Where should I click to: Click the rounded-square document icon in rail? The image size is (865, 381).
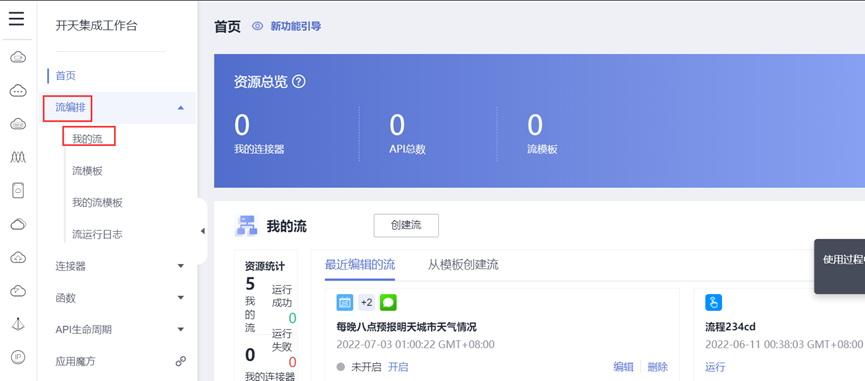coord(18,191)
